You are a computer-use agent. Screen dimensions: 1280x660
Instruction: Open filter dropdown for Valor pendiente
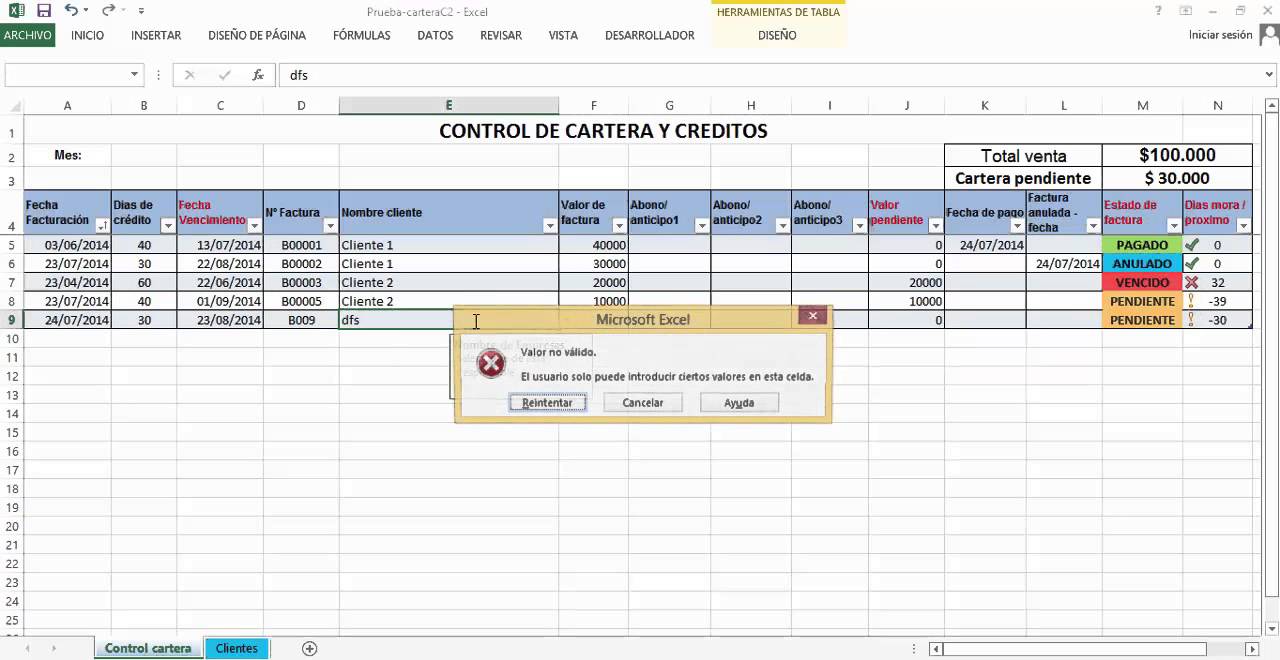936,226
